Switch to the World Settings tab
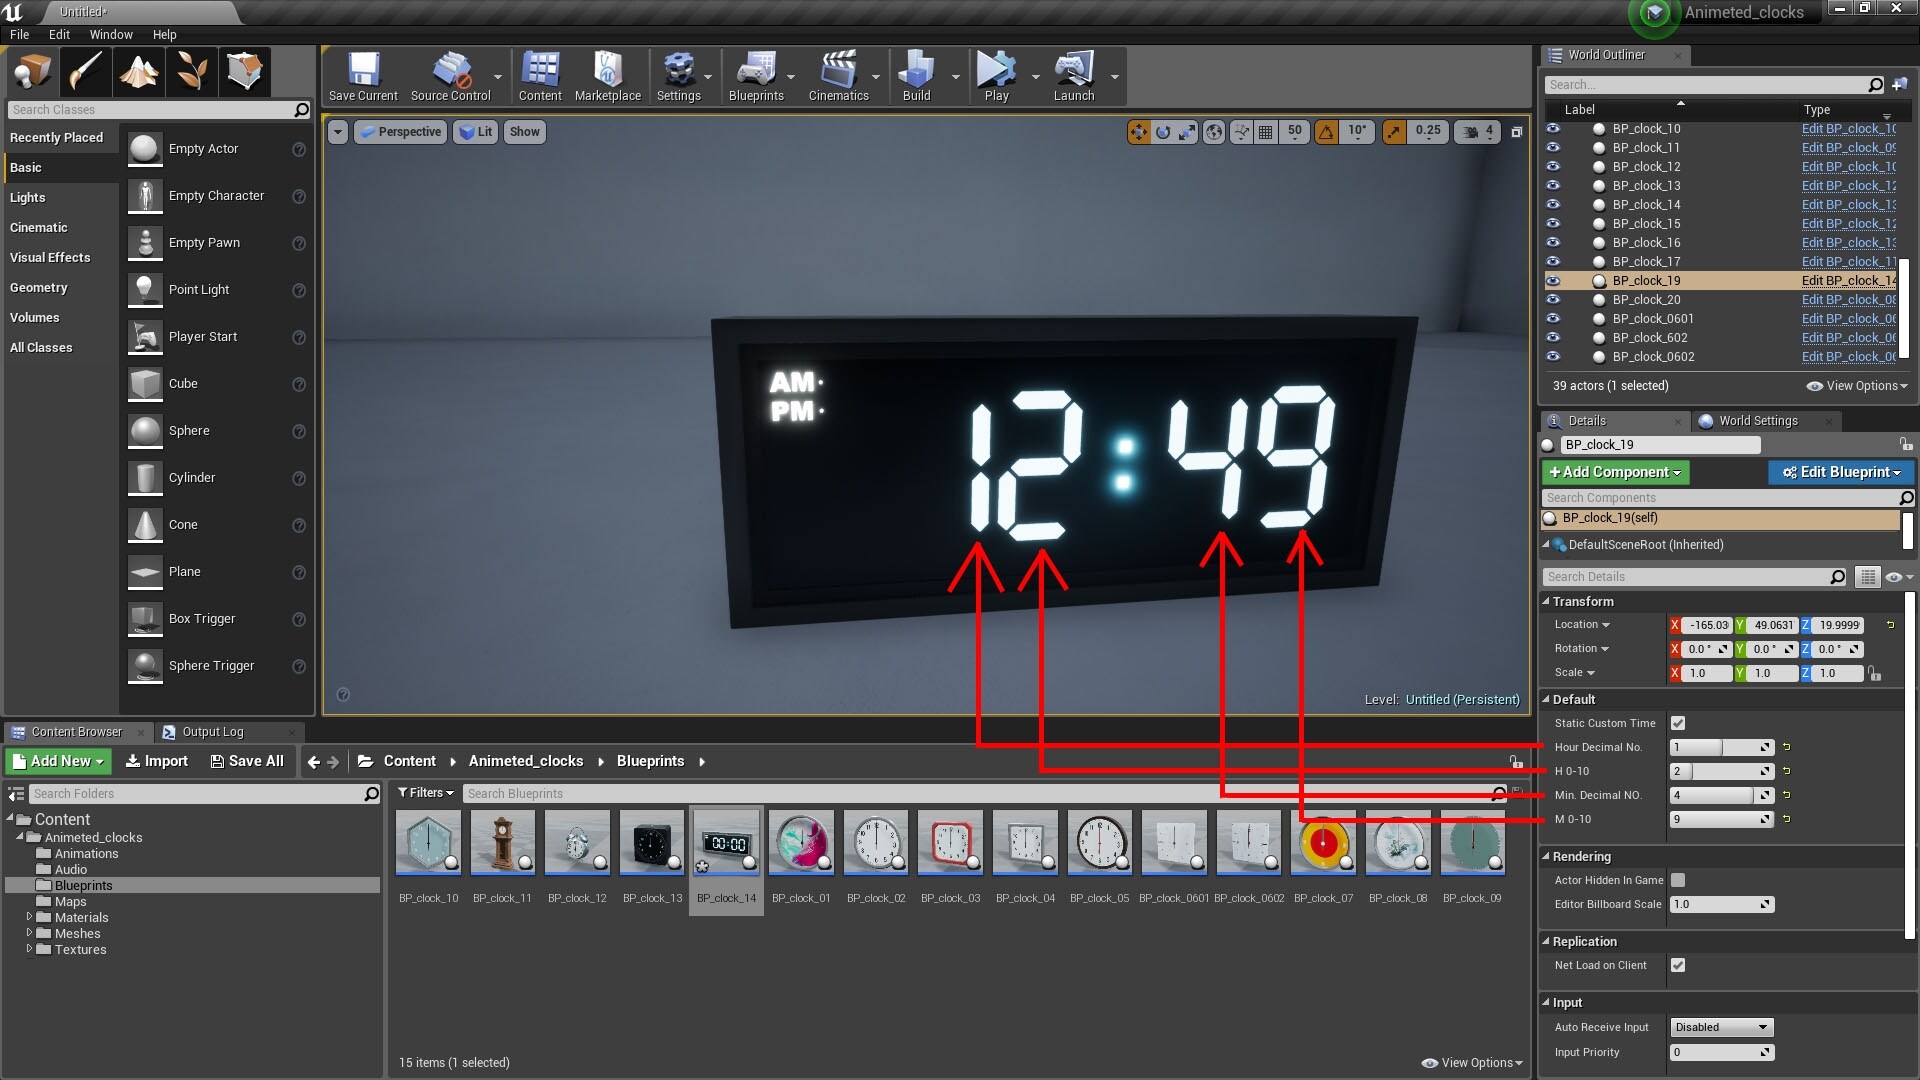Screen dimensions: 1920x1080 1757,420
